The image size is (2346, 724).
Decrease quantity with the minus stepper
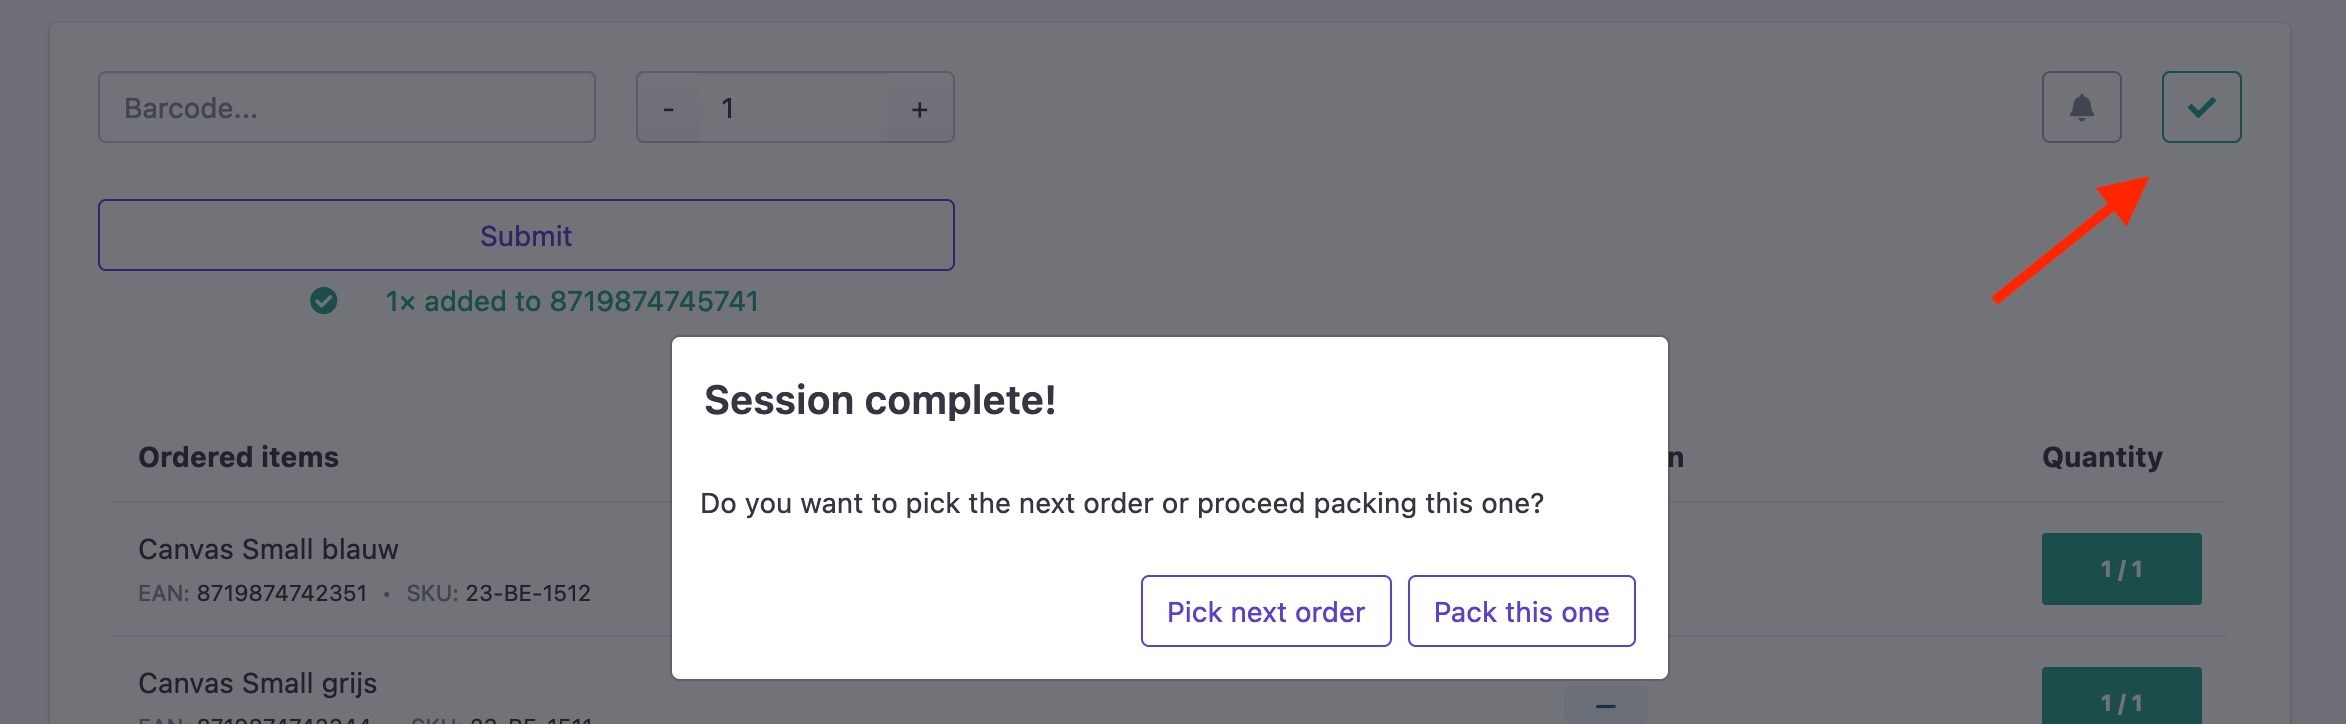pyautogui.click(x=668, y=108)
